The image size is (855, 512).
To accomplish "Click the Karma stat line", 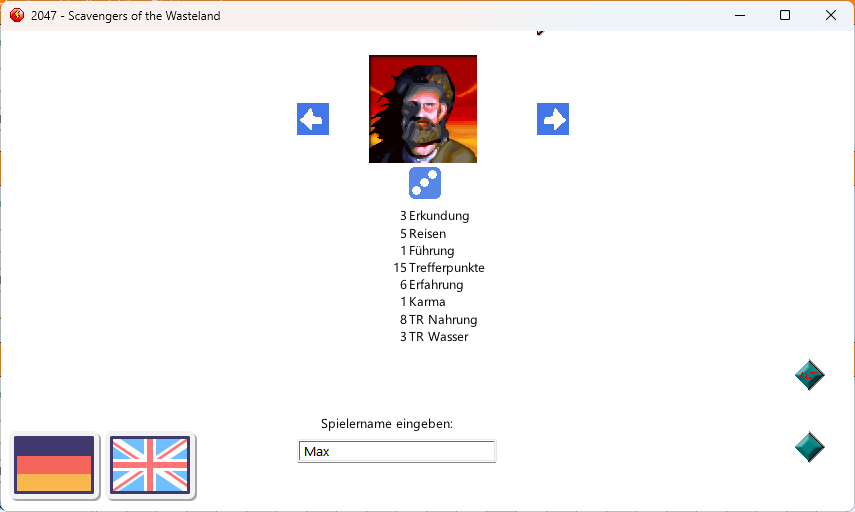I will [x=423, y=302].
